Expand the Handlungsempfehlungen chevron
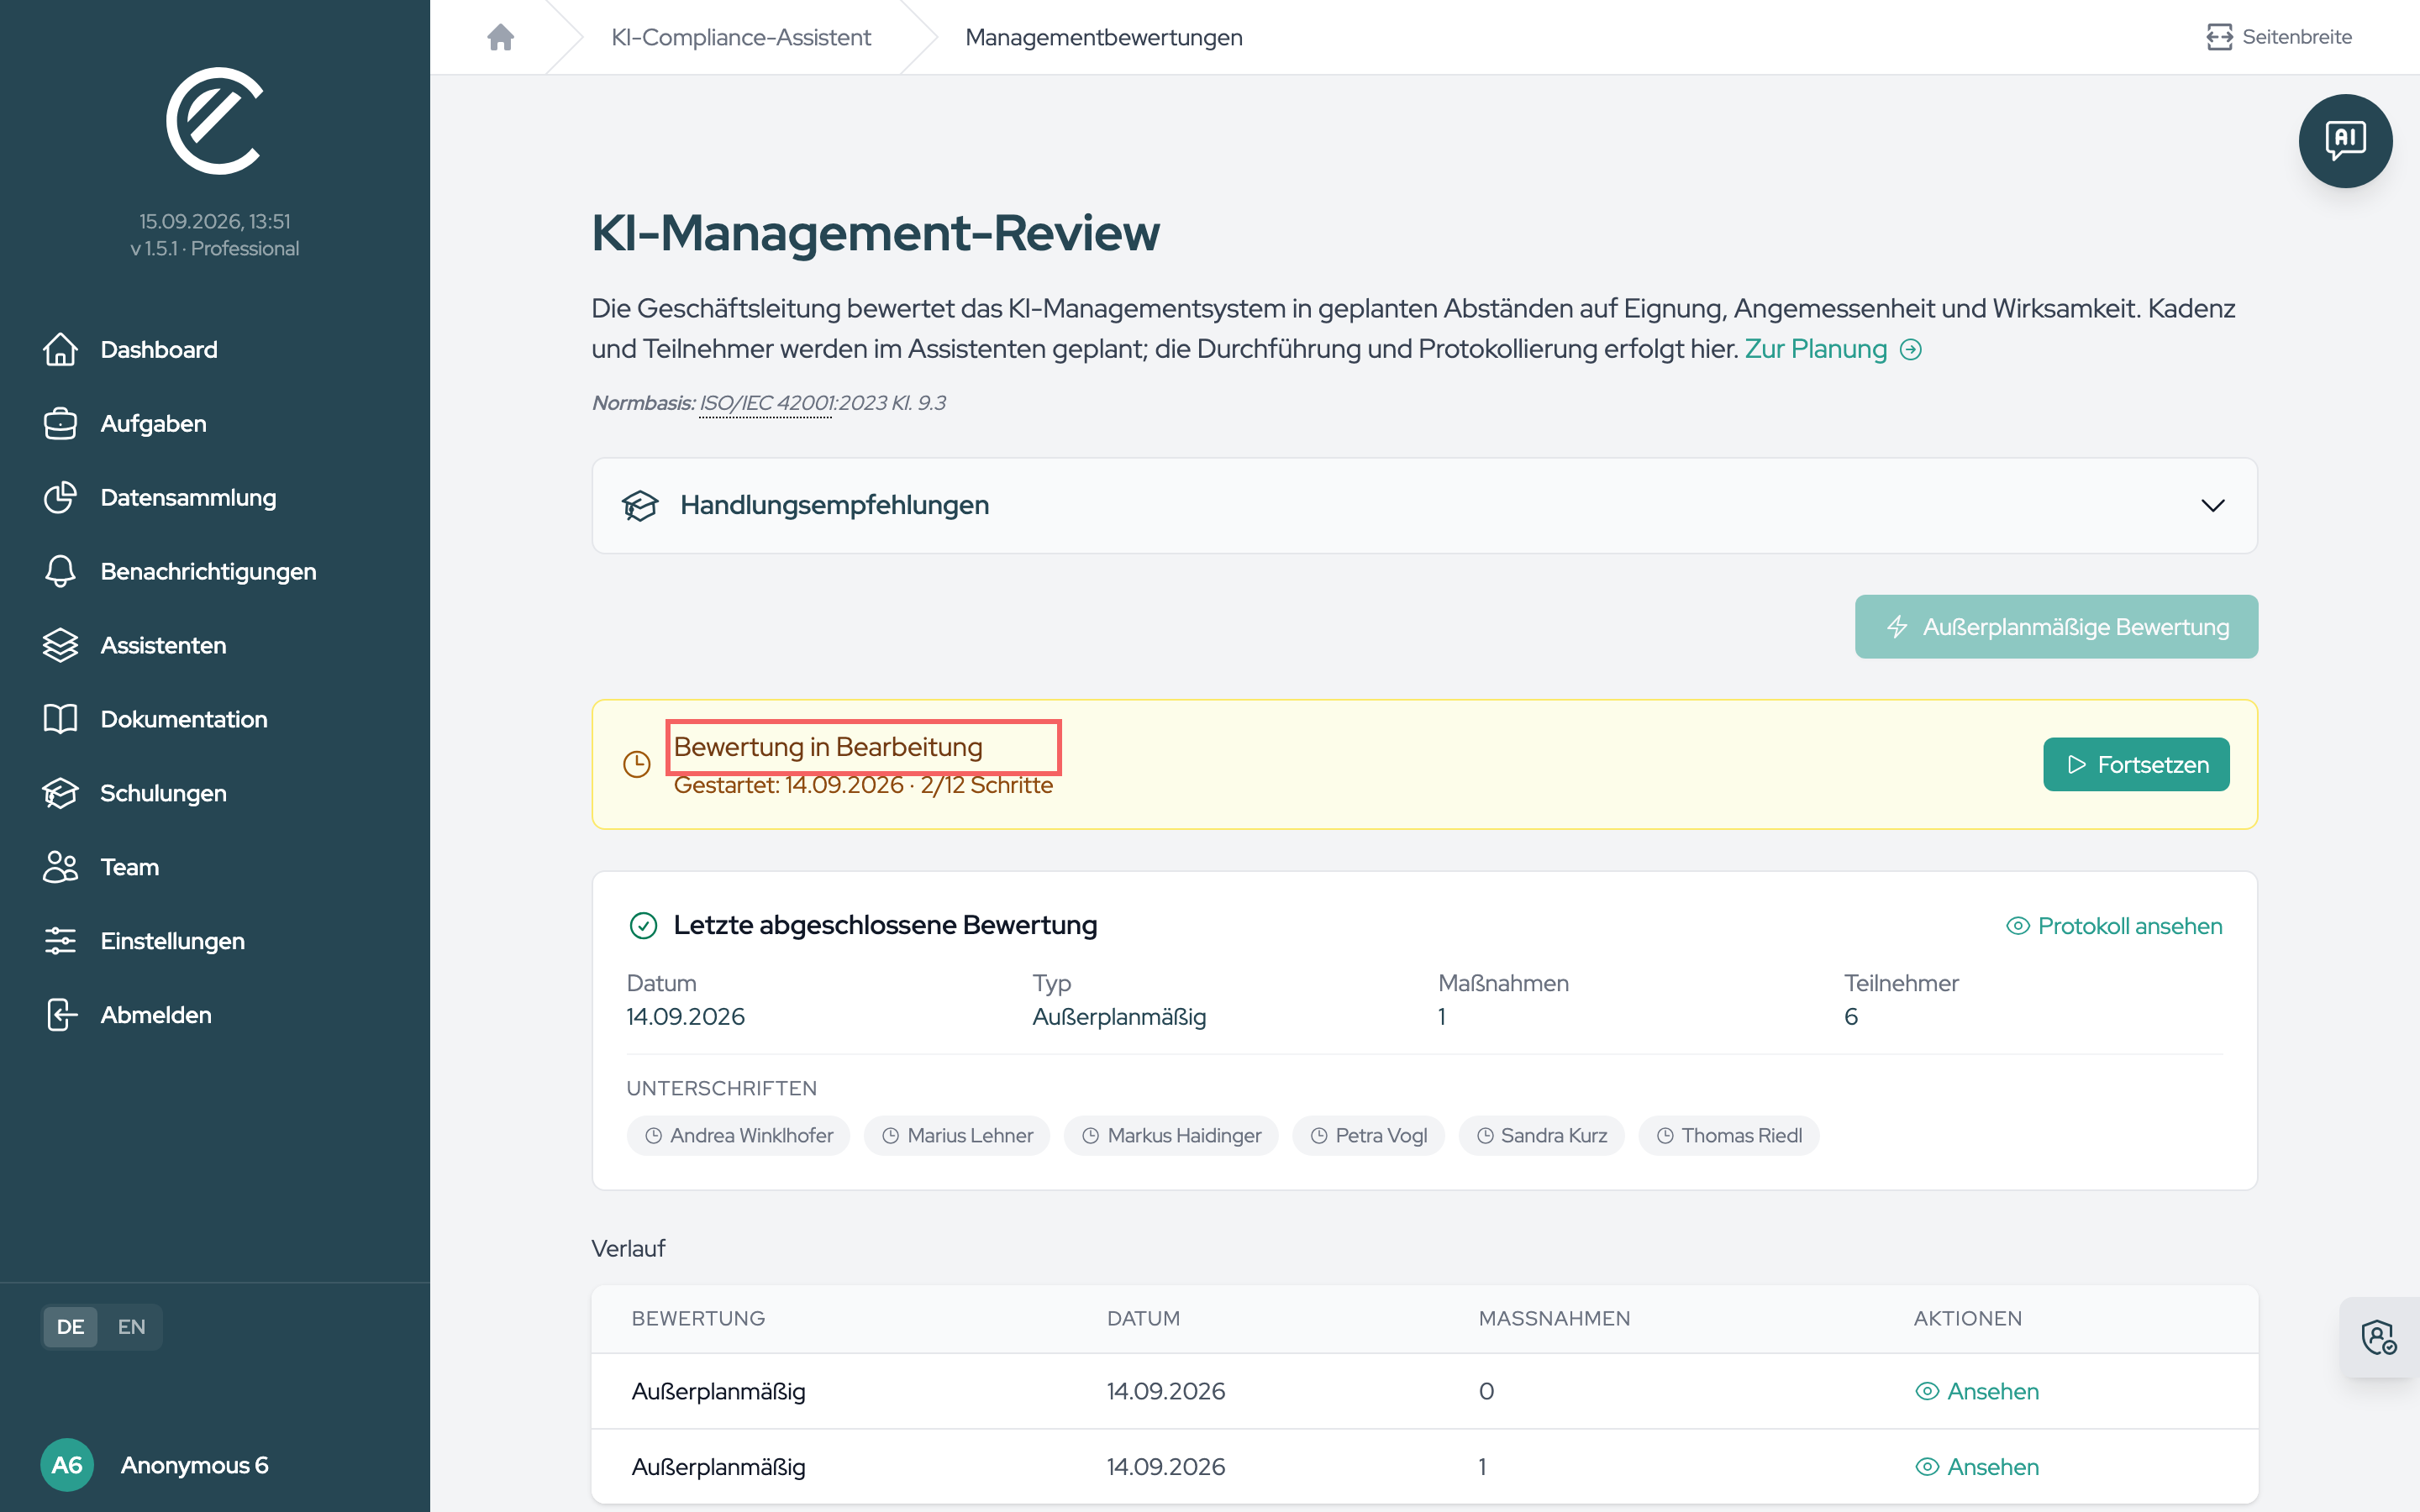The width and height of the screenshot is (2420, 1512). point(2212,505)
